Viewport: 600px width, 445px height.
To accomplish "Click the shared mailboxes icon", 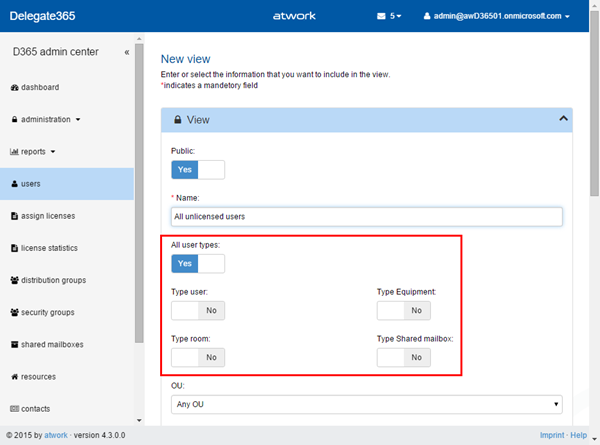I will pyautogui.click(x=14, y=345).
